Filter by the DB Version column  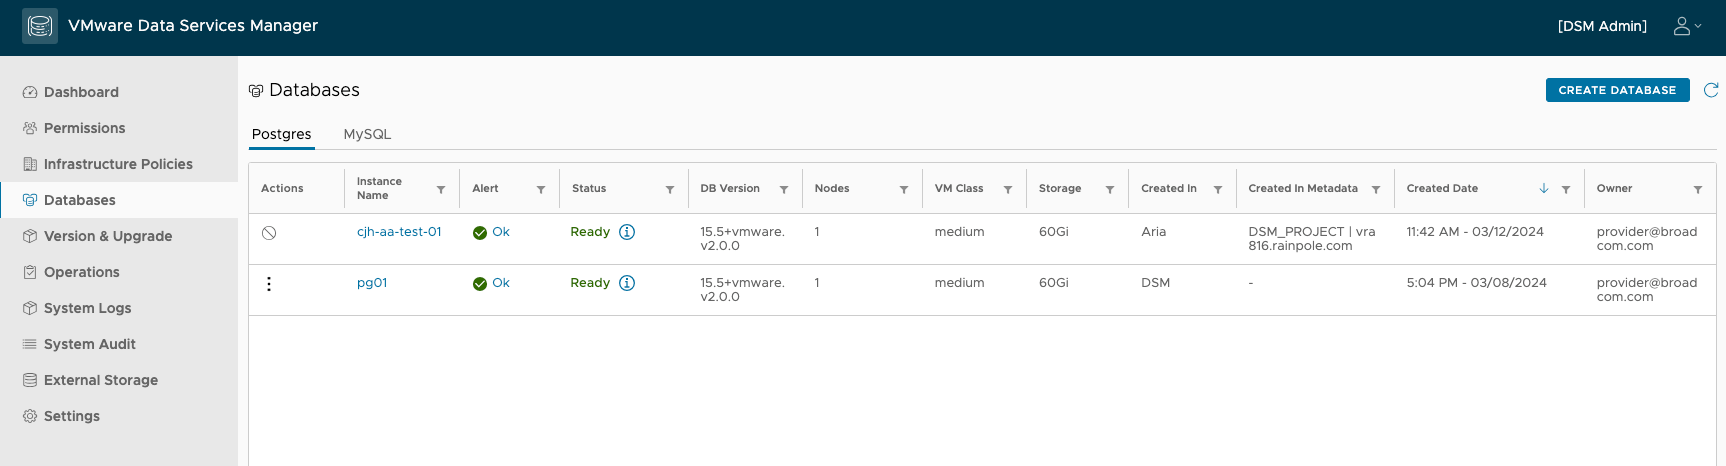tap(784, 189)
